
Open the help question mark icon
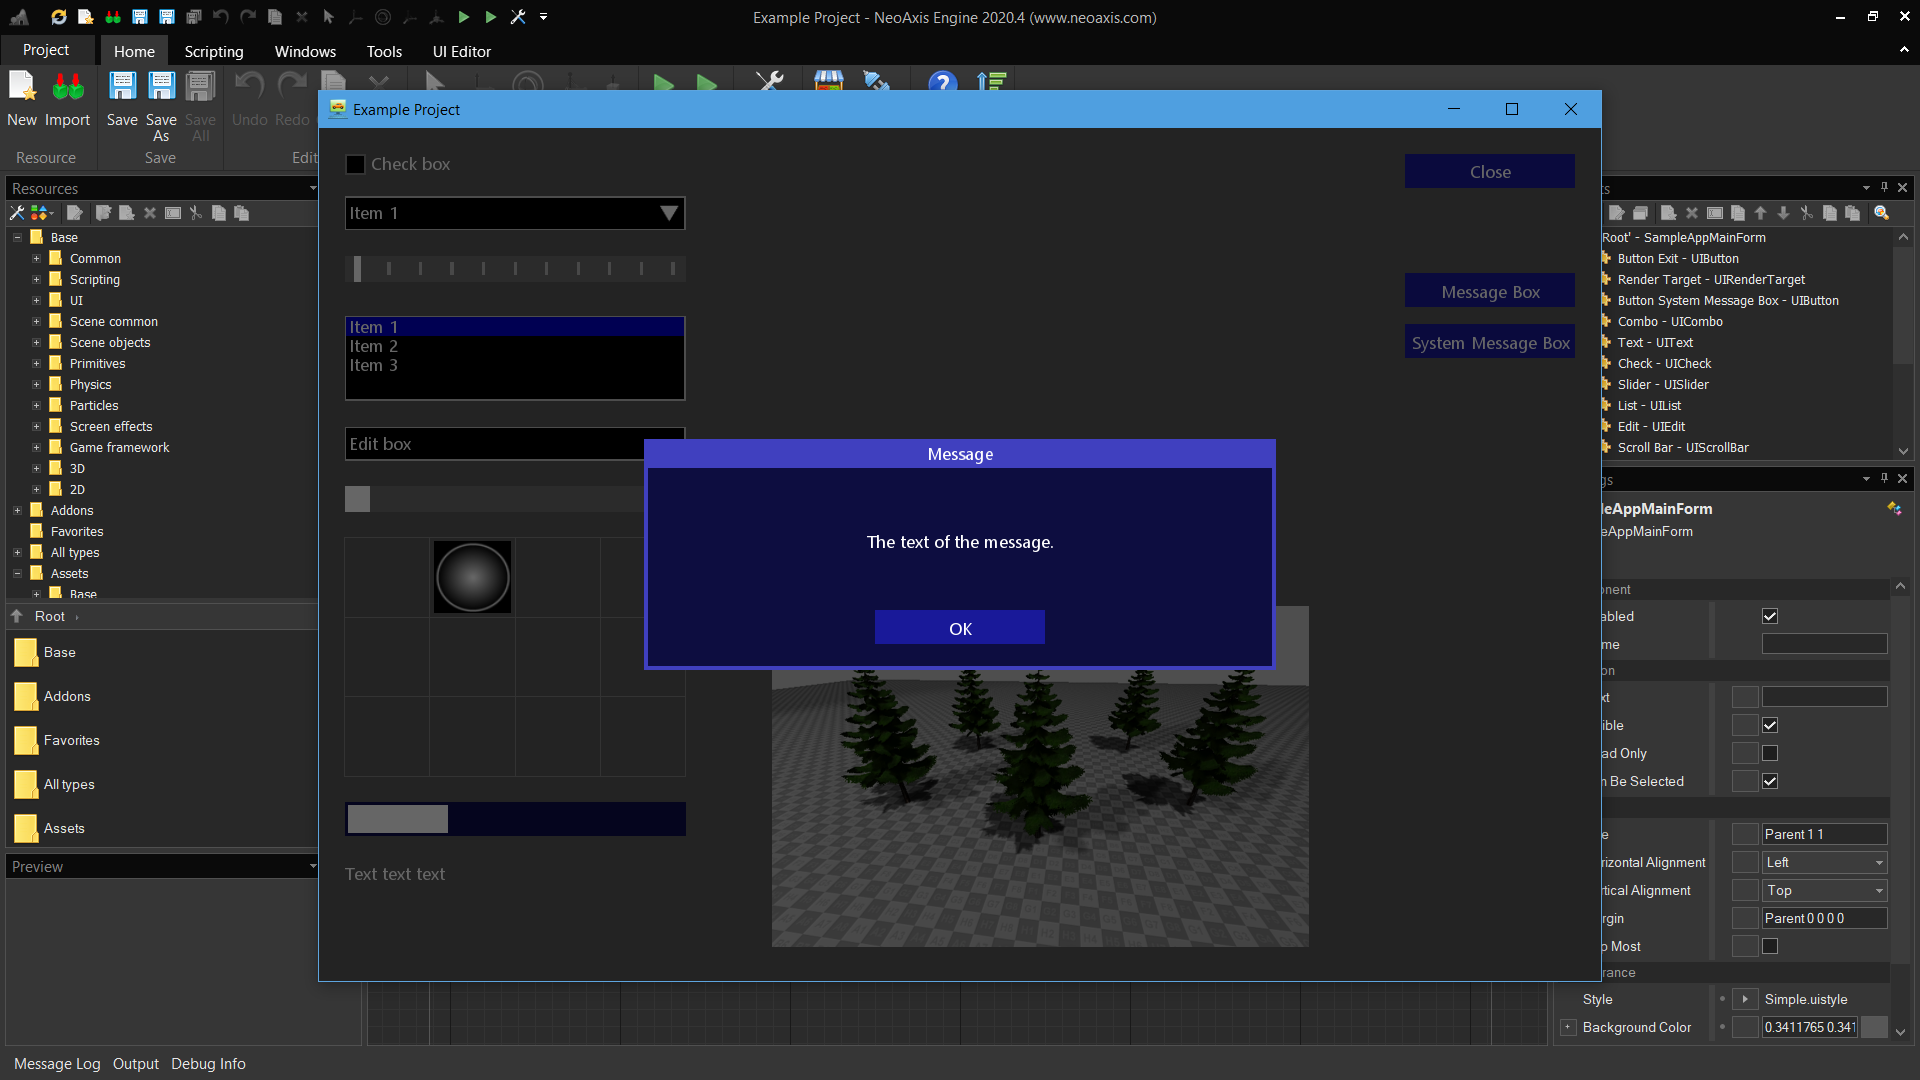click(942, 83)
